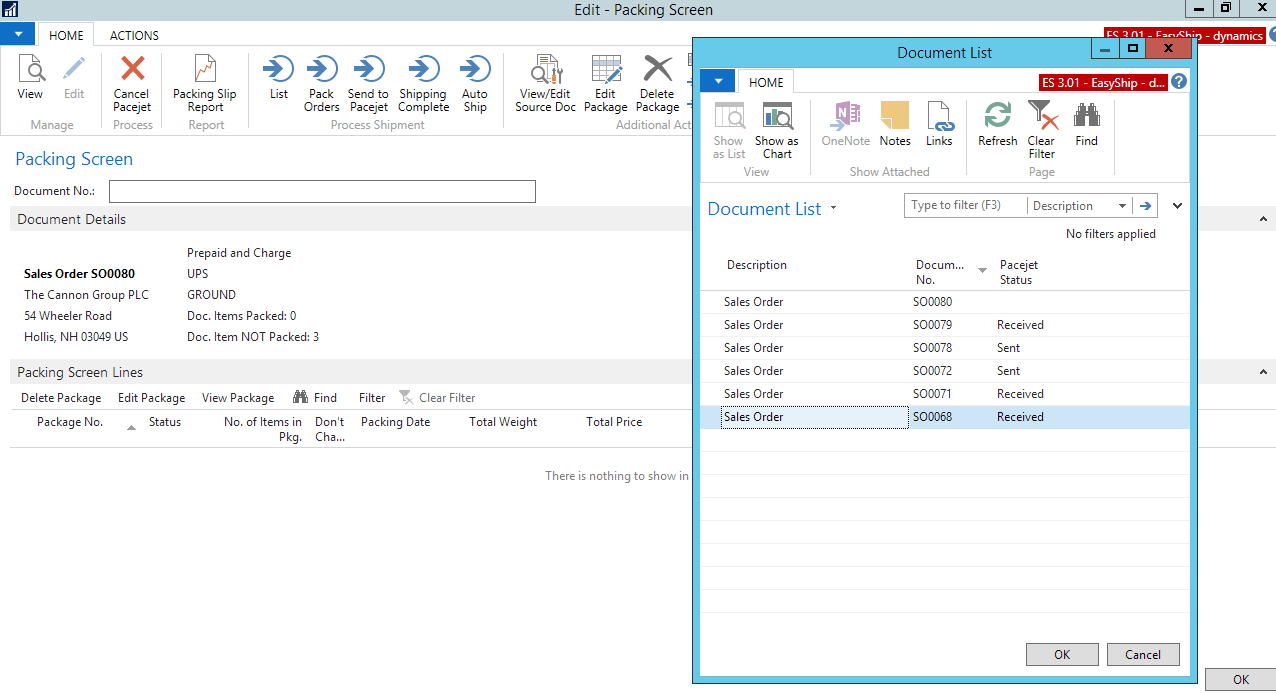This screenshot has width=1276, height=693.
Task: Click Edit Package in lines toolbar
Action: [151, 397]
